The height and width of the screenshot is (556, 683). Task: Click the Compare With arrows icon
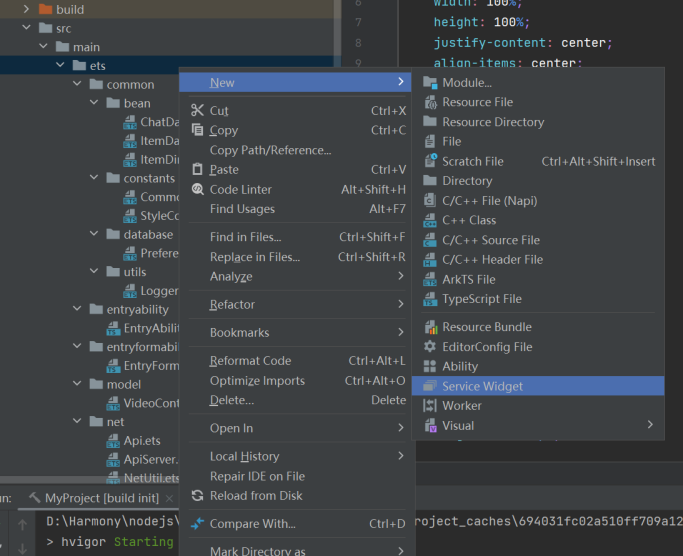(x=197, y=523)
